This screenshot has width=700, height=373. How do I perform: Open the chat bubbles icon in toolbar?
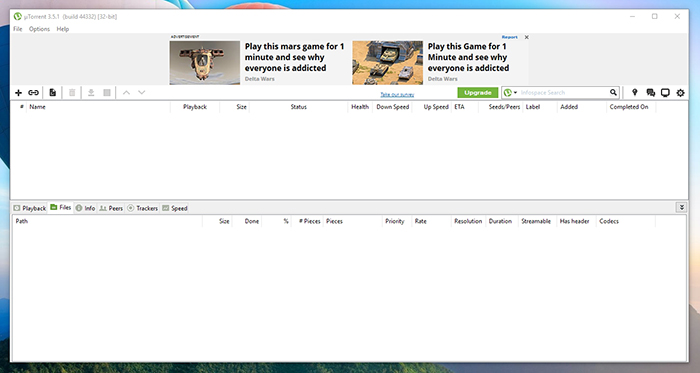coord(650,93)
